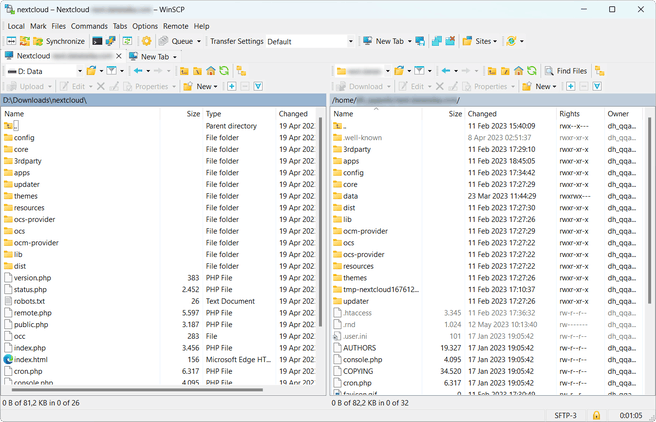Click the Keep Remote Directory up to Date icon
The height and width of the screenshot is (422, 656).
tap(127, 41)
